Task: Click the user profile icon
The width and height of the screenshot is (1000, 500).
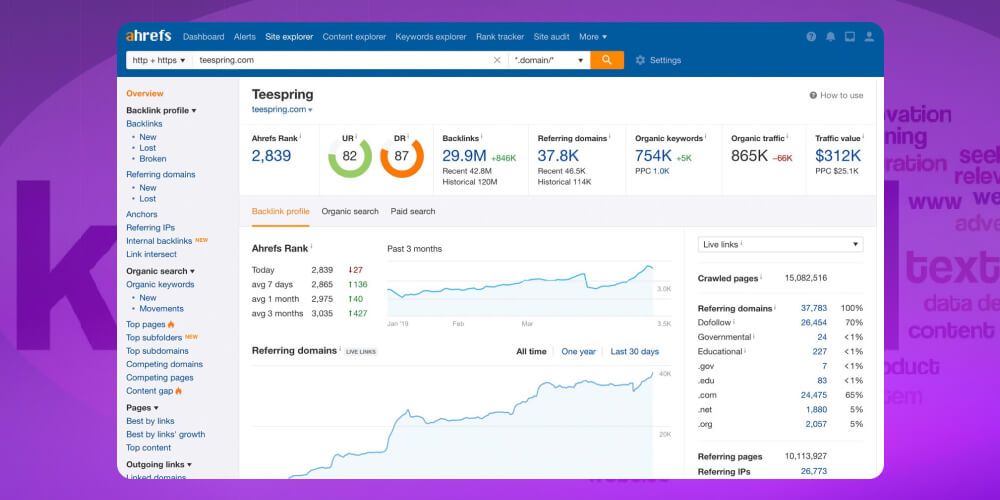Action: 869,37
